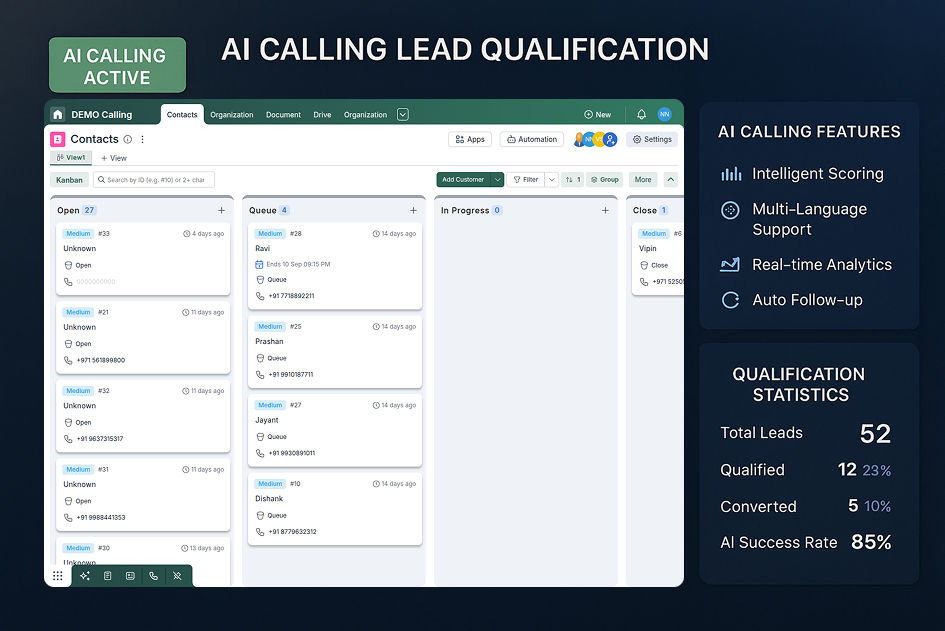Click the unpin icon in bottom toolbar
This screenshot has width=945, height=631.
click(176, 576)
